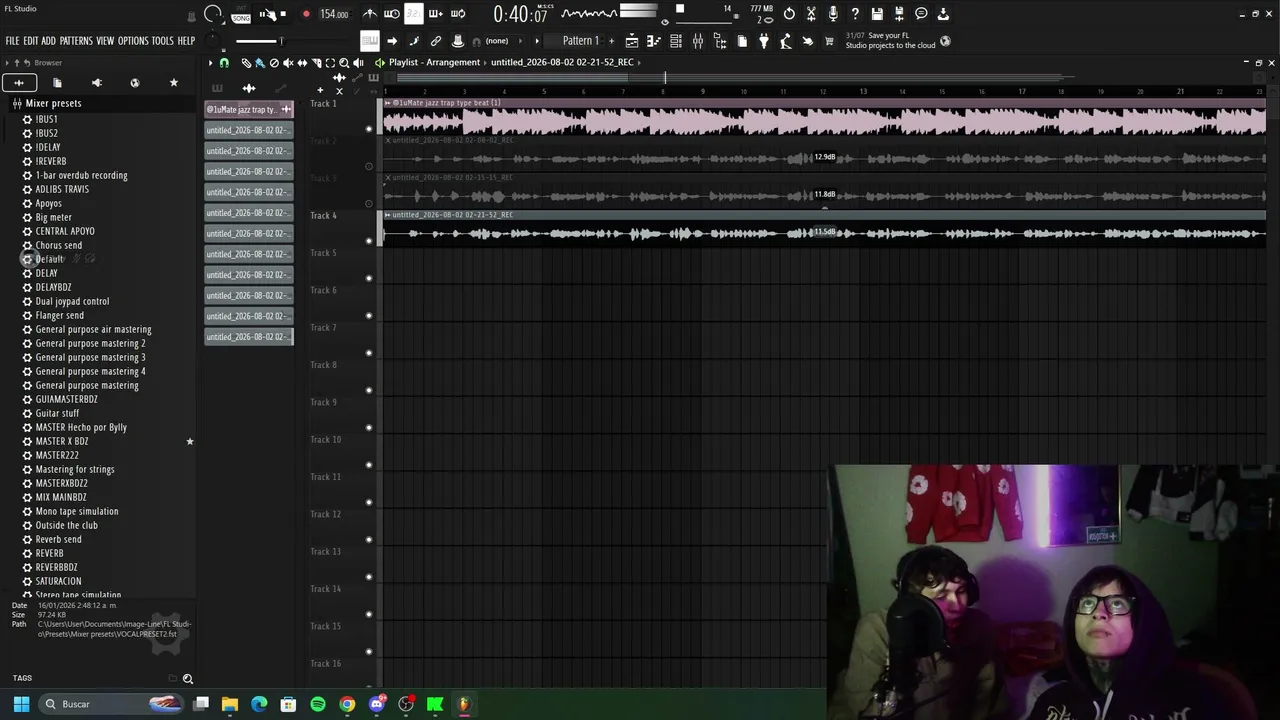The image size is (1280, 720).
Task: Toggle Track 5 mute dot
Action: coord(369,278)
